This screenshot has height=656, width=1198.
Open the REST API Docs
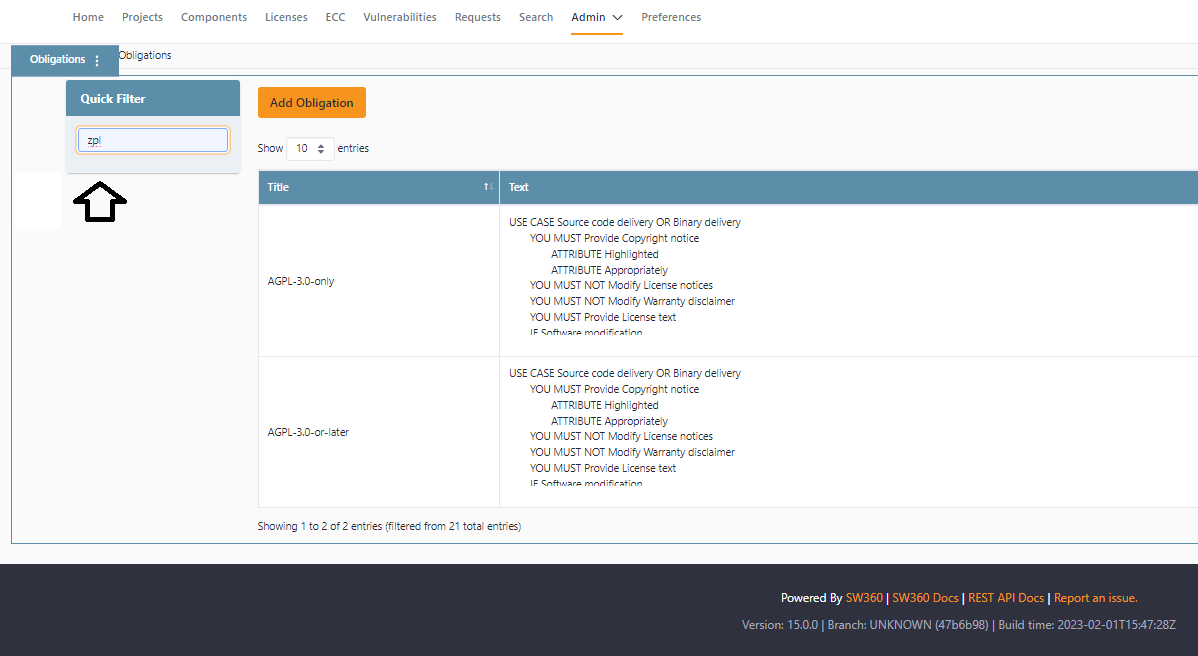coord(1006,597)
